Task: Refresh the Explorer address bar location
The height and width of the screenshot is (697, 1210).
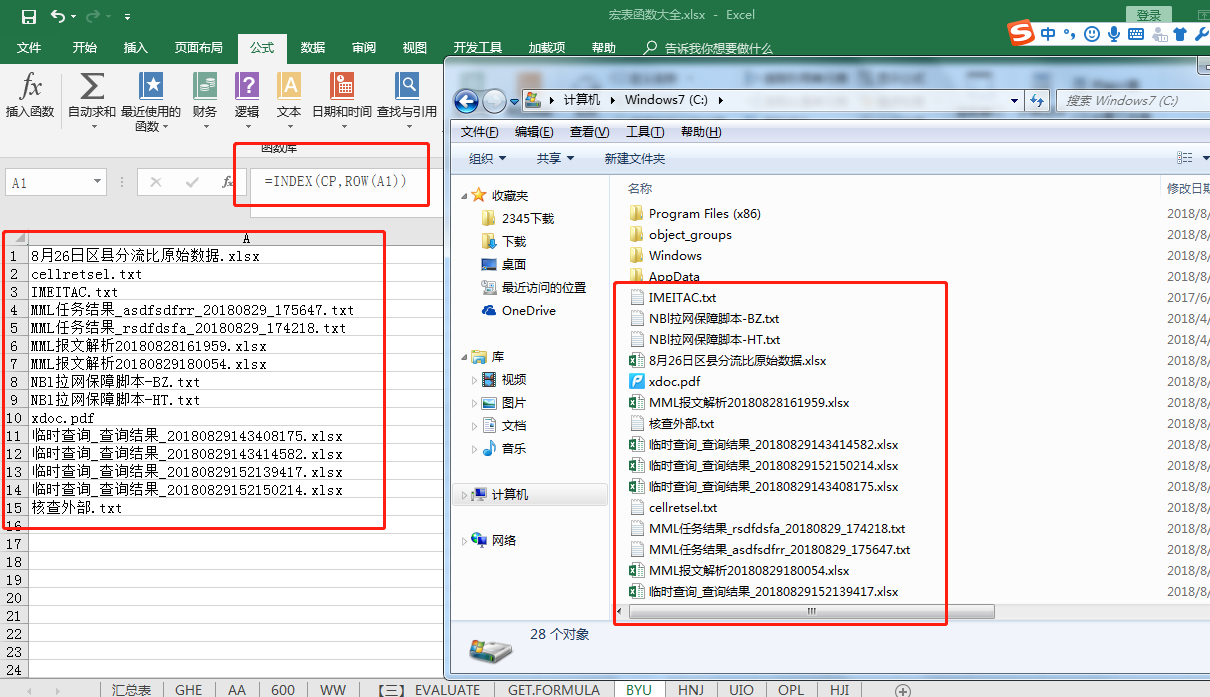Action: pyautogui.click(x=1037, y=100)
